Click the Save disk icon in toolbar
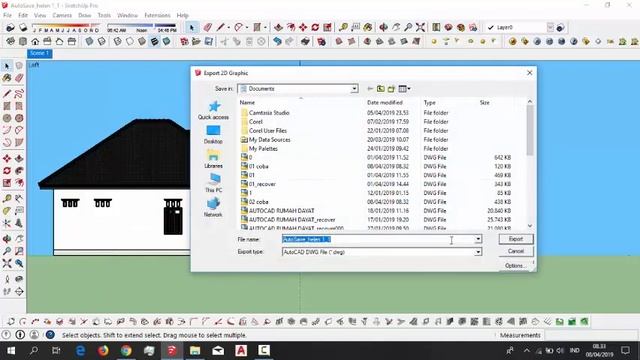The width and height of the screenshot is (640, 360). click(209, 41)
